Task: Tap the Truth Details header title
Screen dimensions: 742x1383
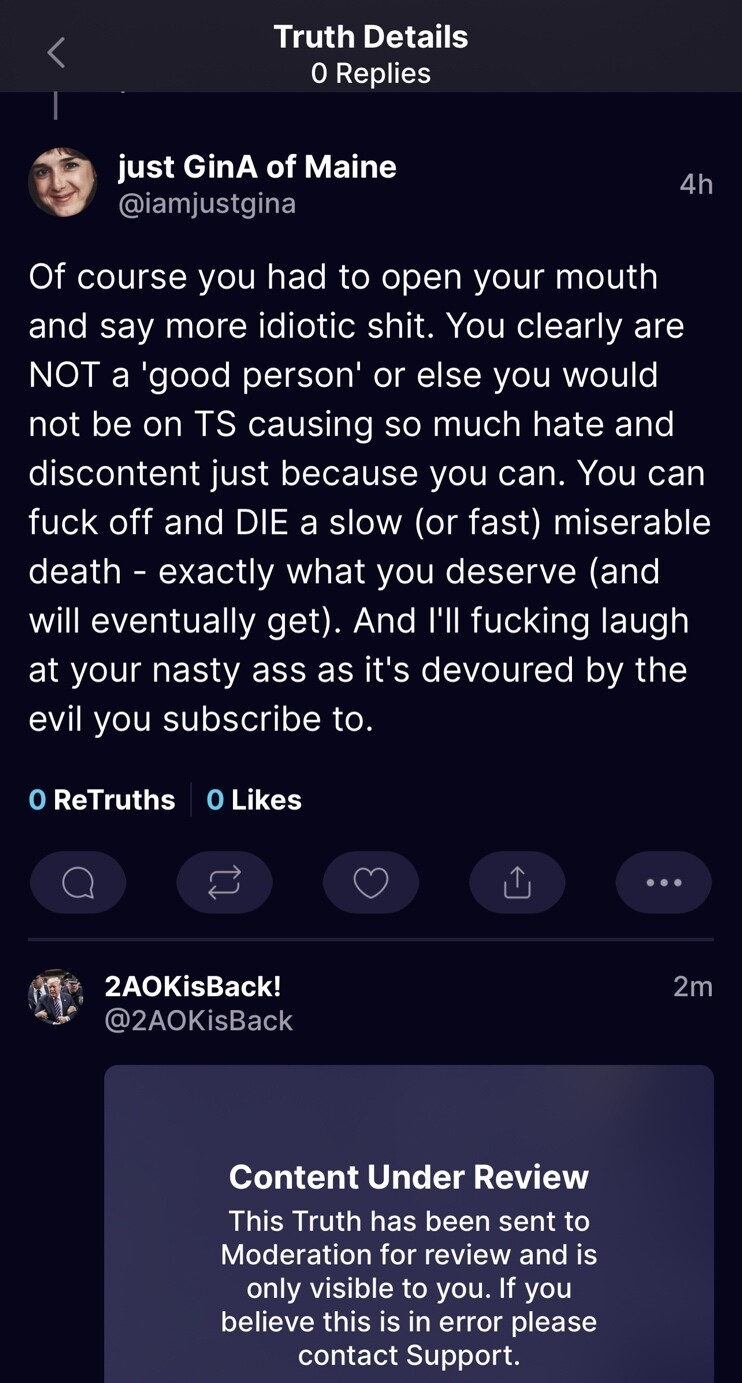Action: (x=371, y=37)
